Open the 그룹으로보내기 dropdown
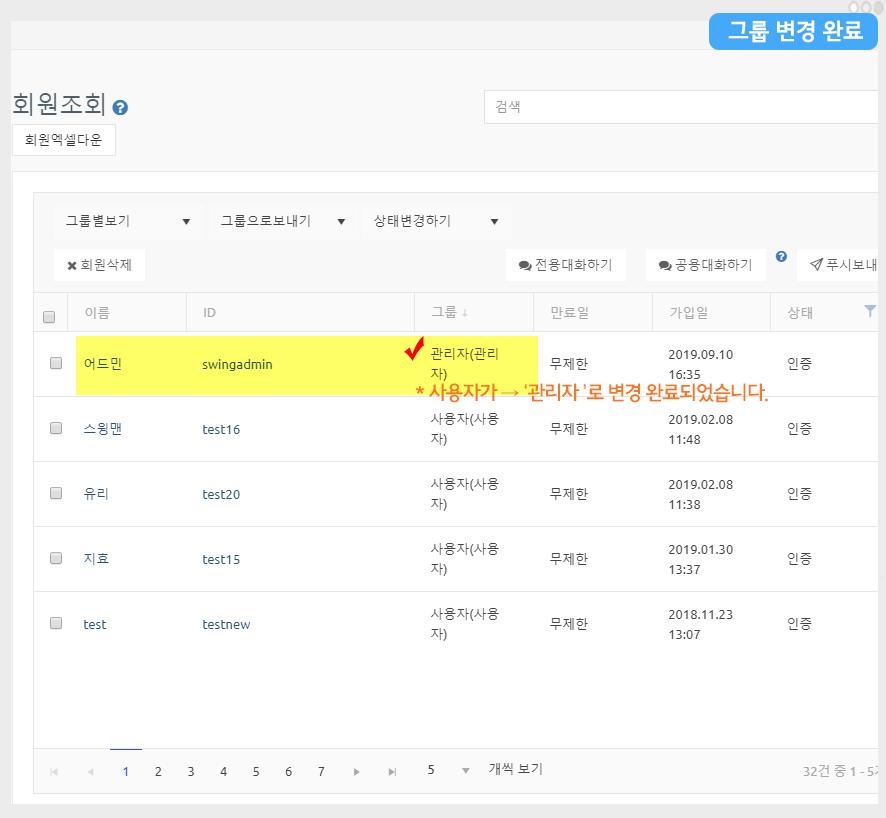Viewport: 886px width, 818px height. [x=282, y=221]
